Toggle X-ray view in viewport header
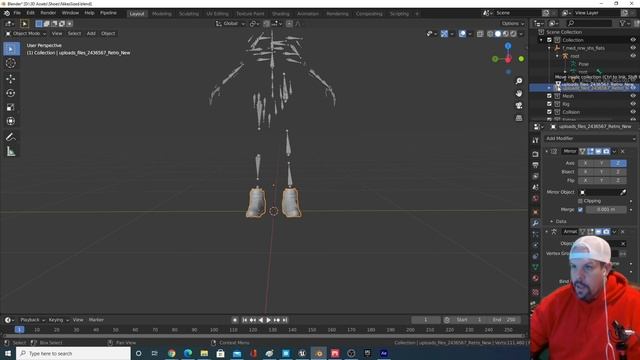Image resolution: width=640 pixels, height=360 pixels. point(480,34)
